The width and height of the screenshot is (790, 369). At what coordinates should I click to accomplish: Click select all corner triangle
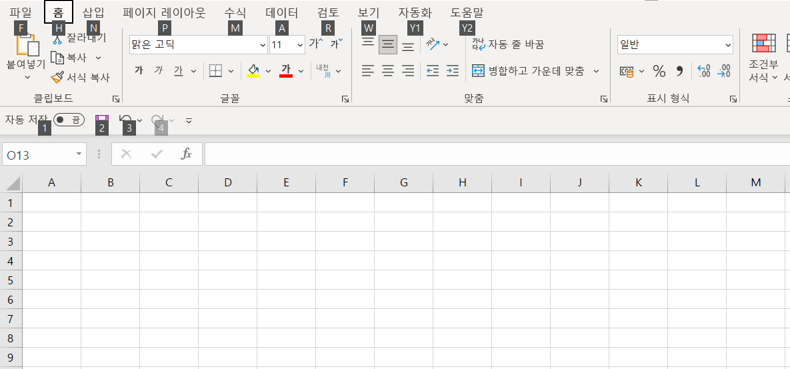pyautogui.click(x=14, y=182)
